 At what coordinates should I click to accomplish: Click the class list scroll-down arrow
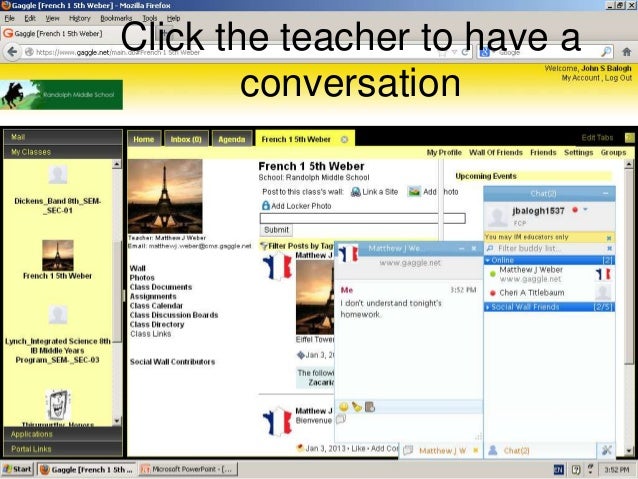coord(117,421)
